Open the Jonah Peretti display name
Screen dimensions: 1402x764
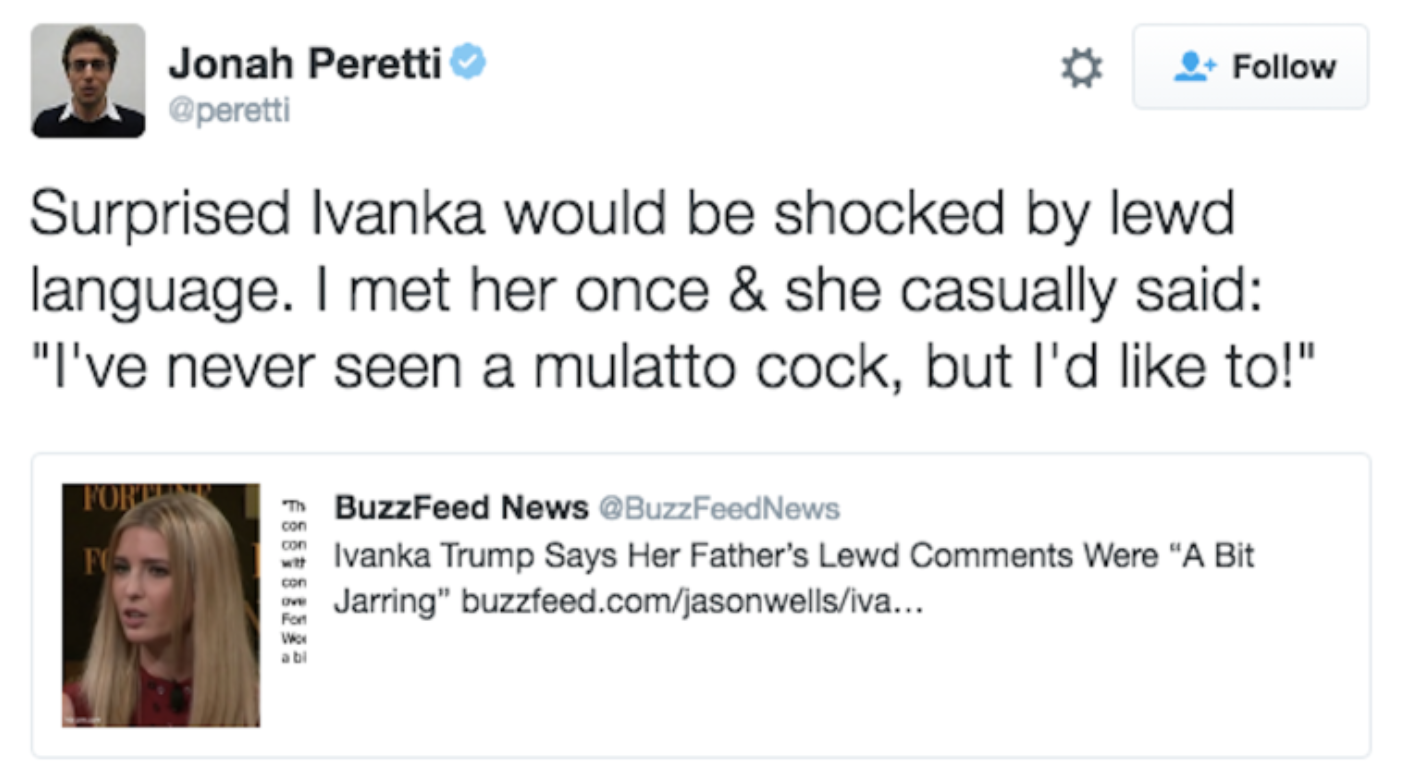(x=304, y=65)
